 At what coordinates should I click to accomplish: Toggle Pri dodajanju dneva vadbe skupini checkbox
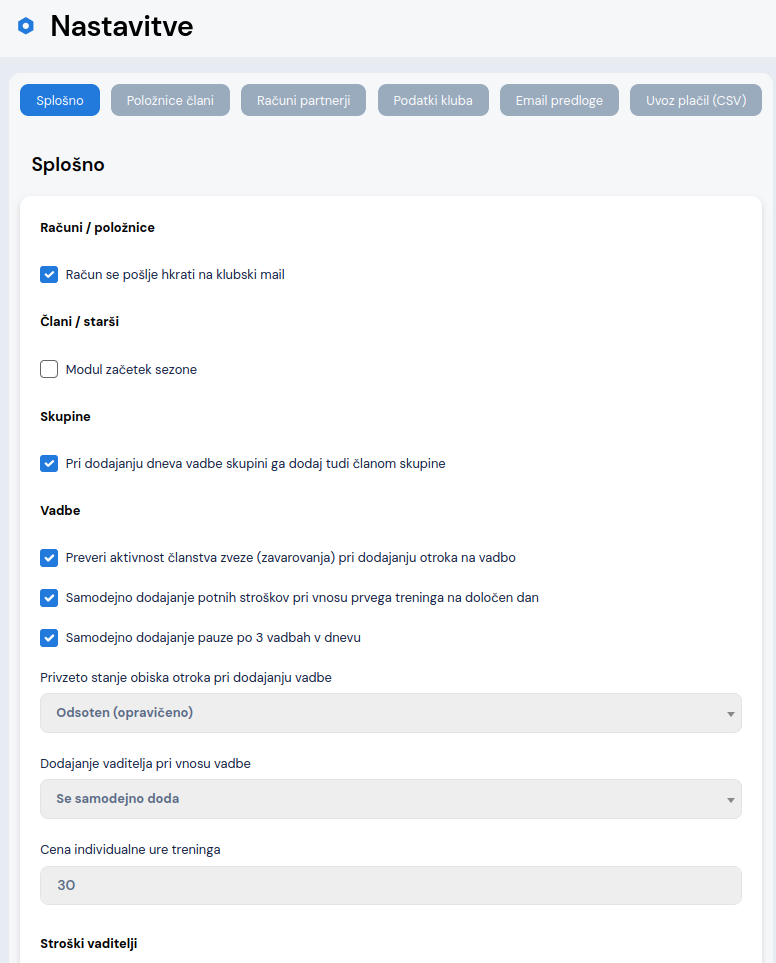point(49,463)
